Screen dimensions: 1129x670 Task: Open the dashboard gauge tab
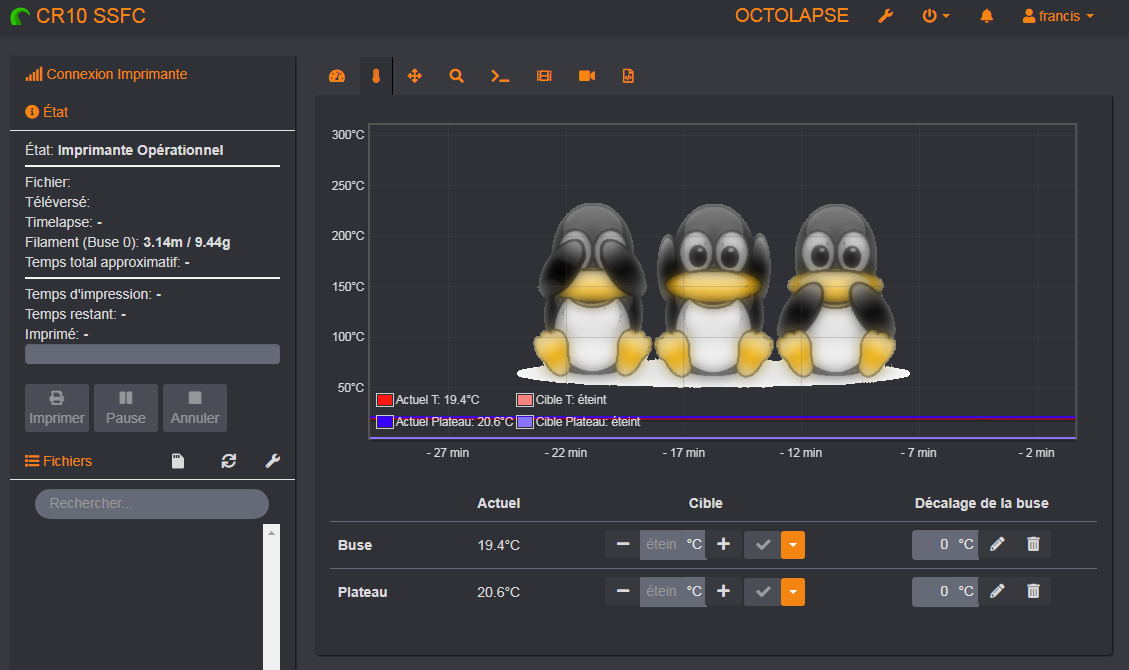(x=337, y=76)
